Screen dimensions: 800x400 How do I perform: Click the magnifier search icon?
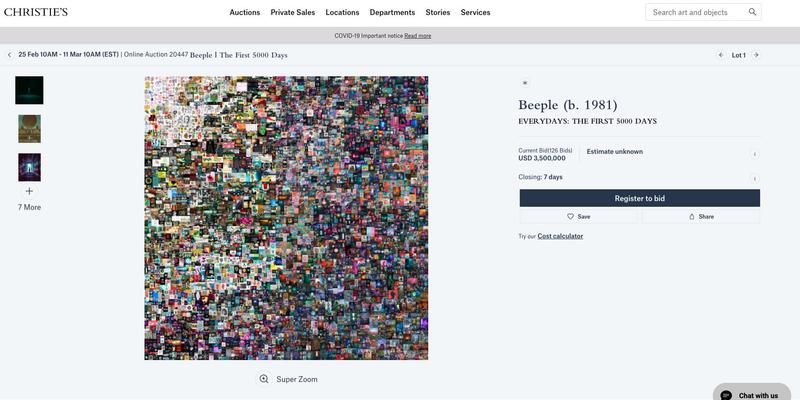(753, 12)
